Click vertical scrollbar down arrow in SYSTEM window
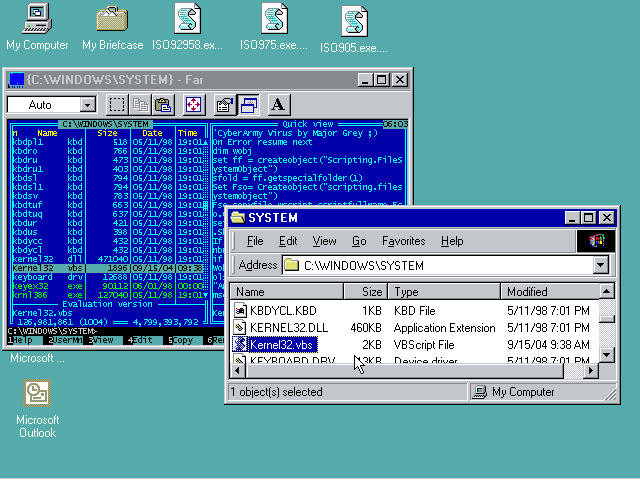Screen dimensions: 640x480 pos(607,355)
